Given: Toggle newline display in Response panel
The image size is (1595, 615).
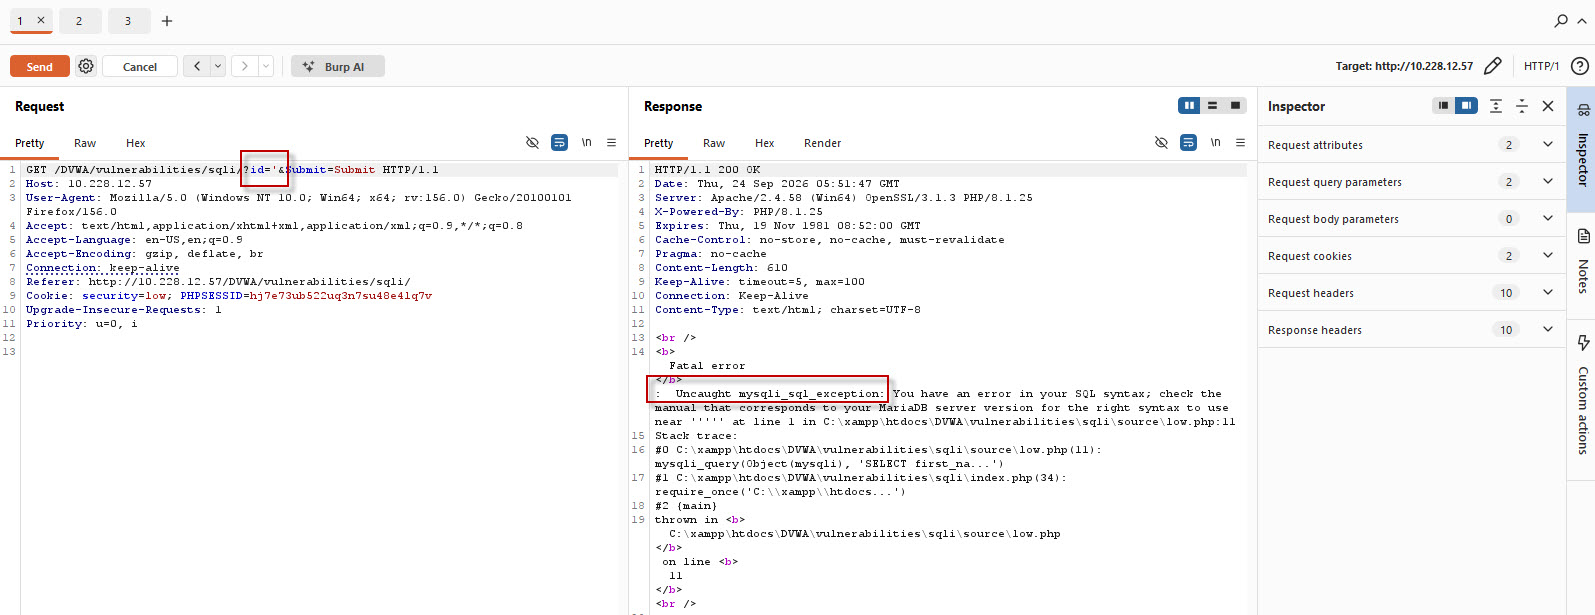Looking at the screenshot, I should point(1216,143).
